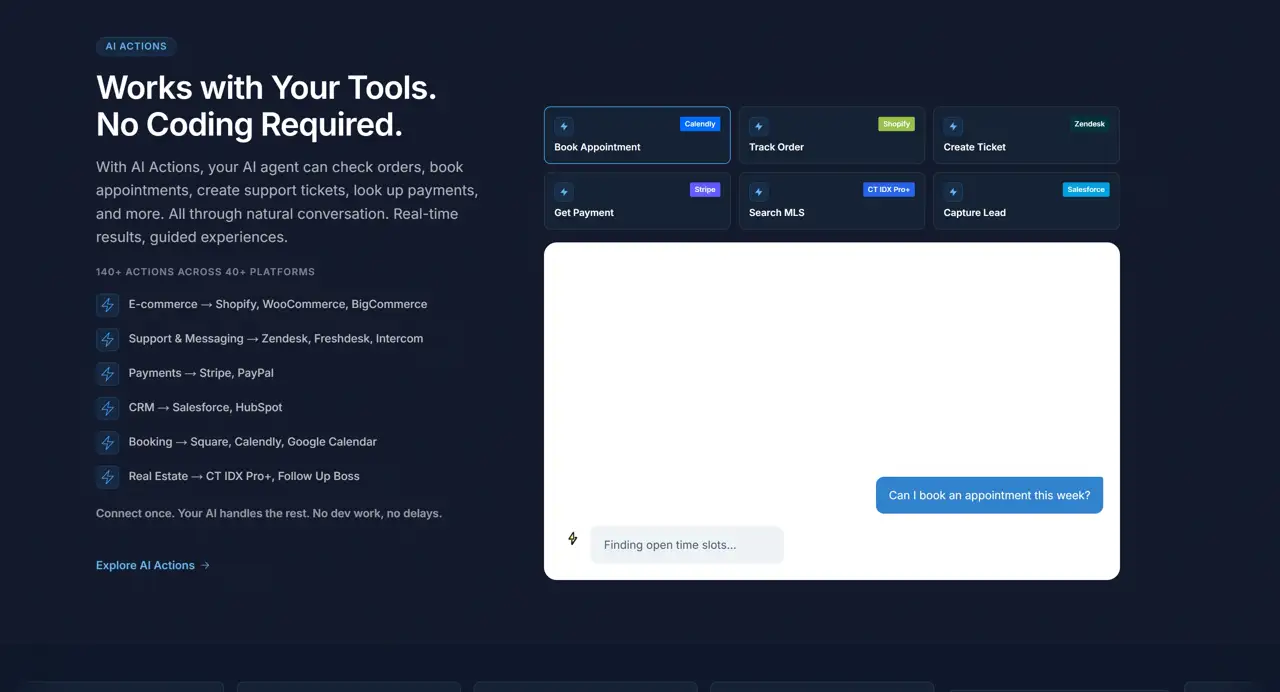
Task: Click 'E-commerce → Shopify, WooCommerce, BigCommerce' text
Action: click(x=278, y=304)
